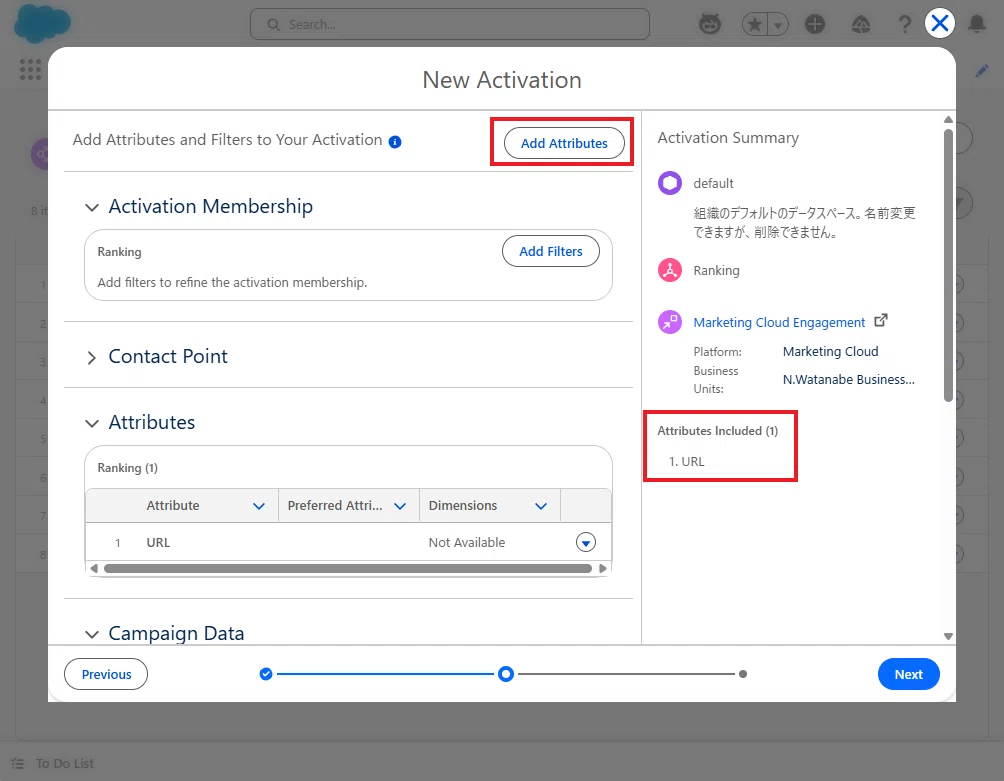
Task: Click the Ranking segment icon in summary
Action: [x=670, y=270]
